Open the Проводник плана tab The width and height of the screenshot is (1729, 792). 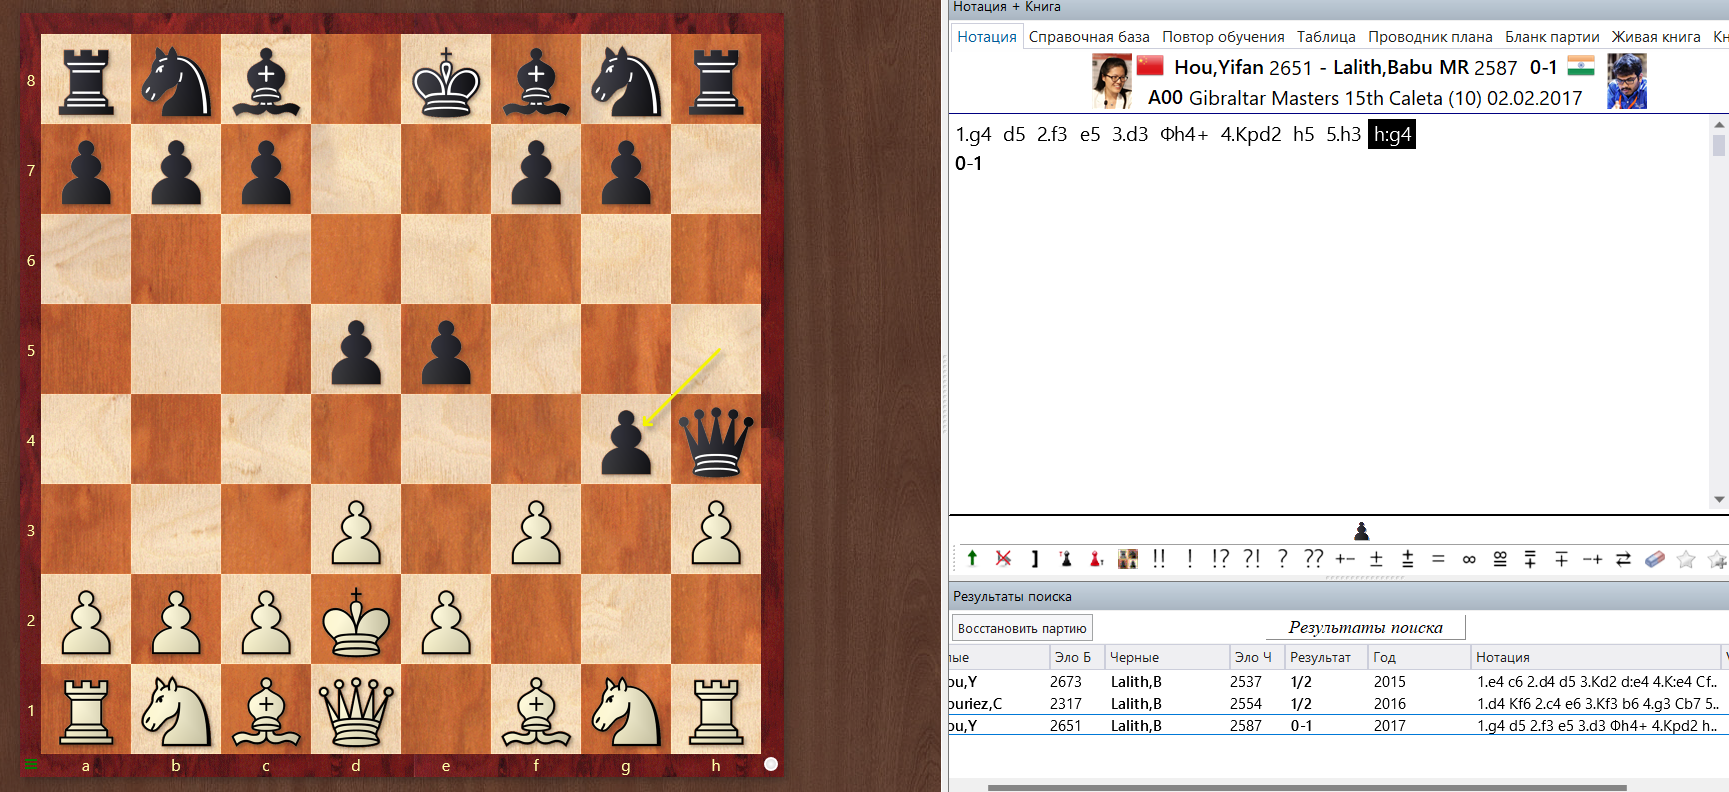(1430, 37)
